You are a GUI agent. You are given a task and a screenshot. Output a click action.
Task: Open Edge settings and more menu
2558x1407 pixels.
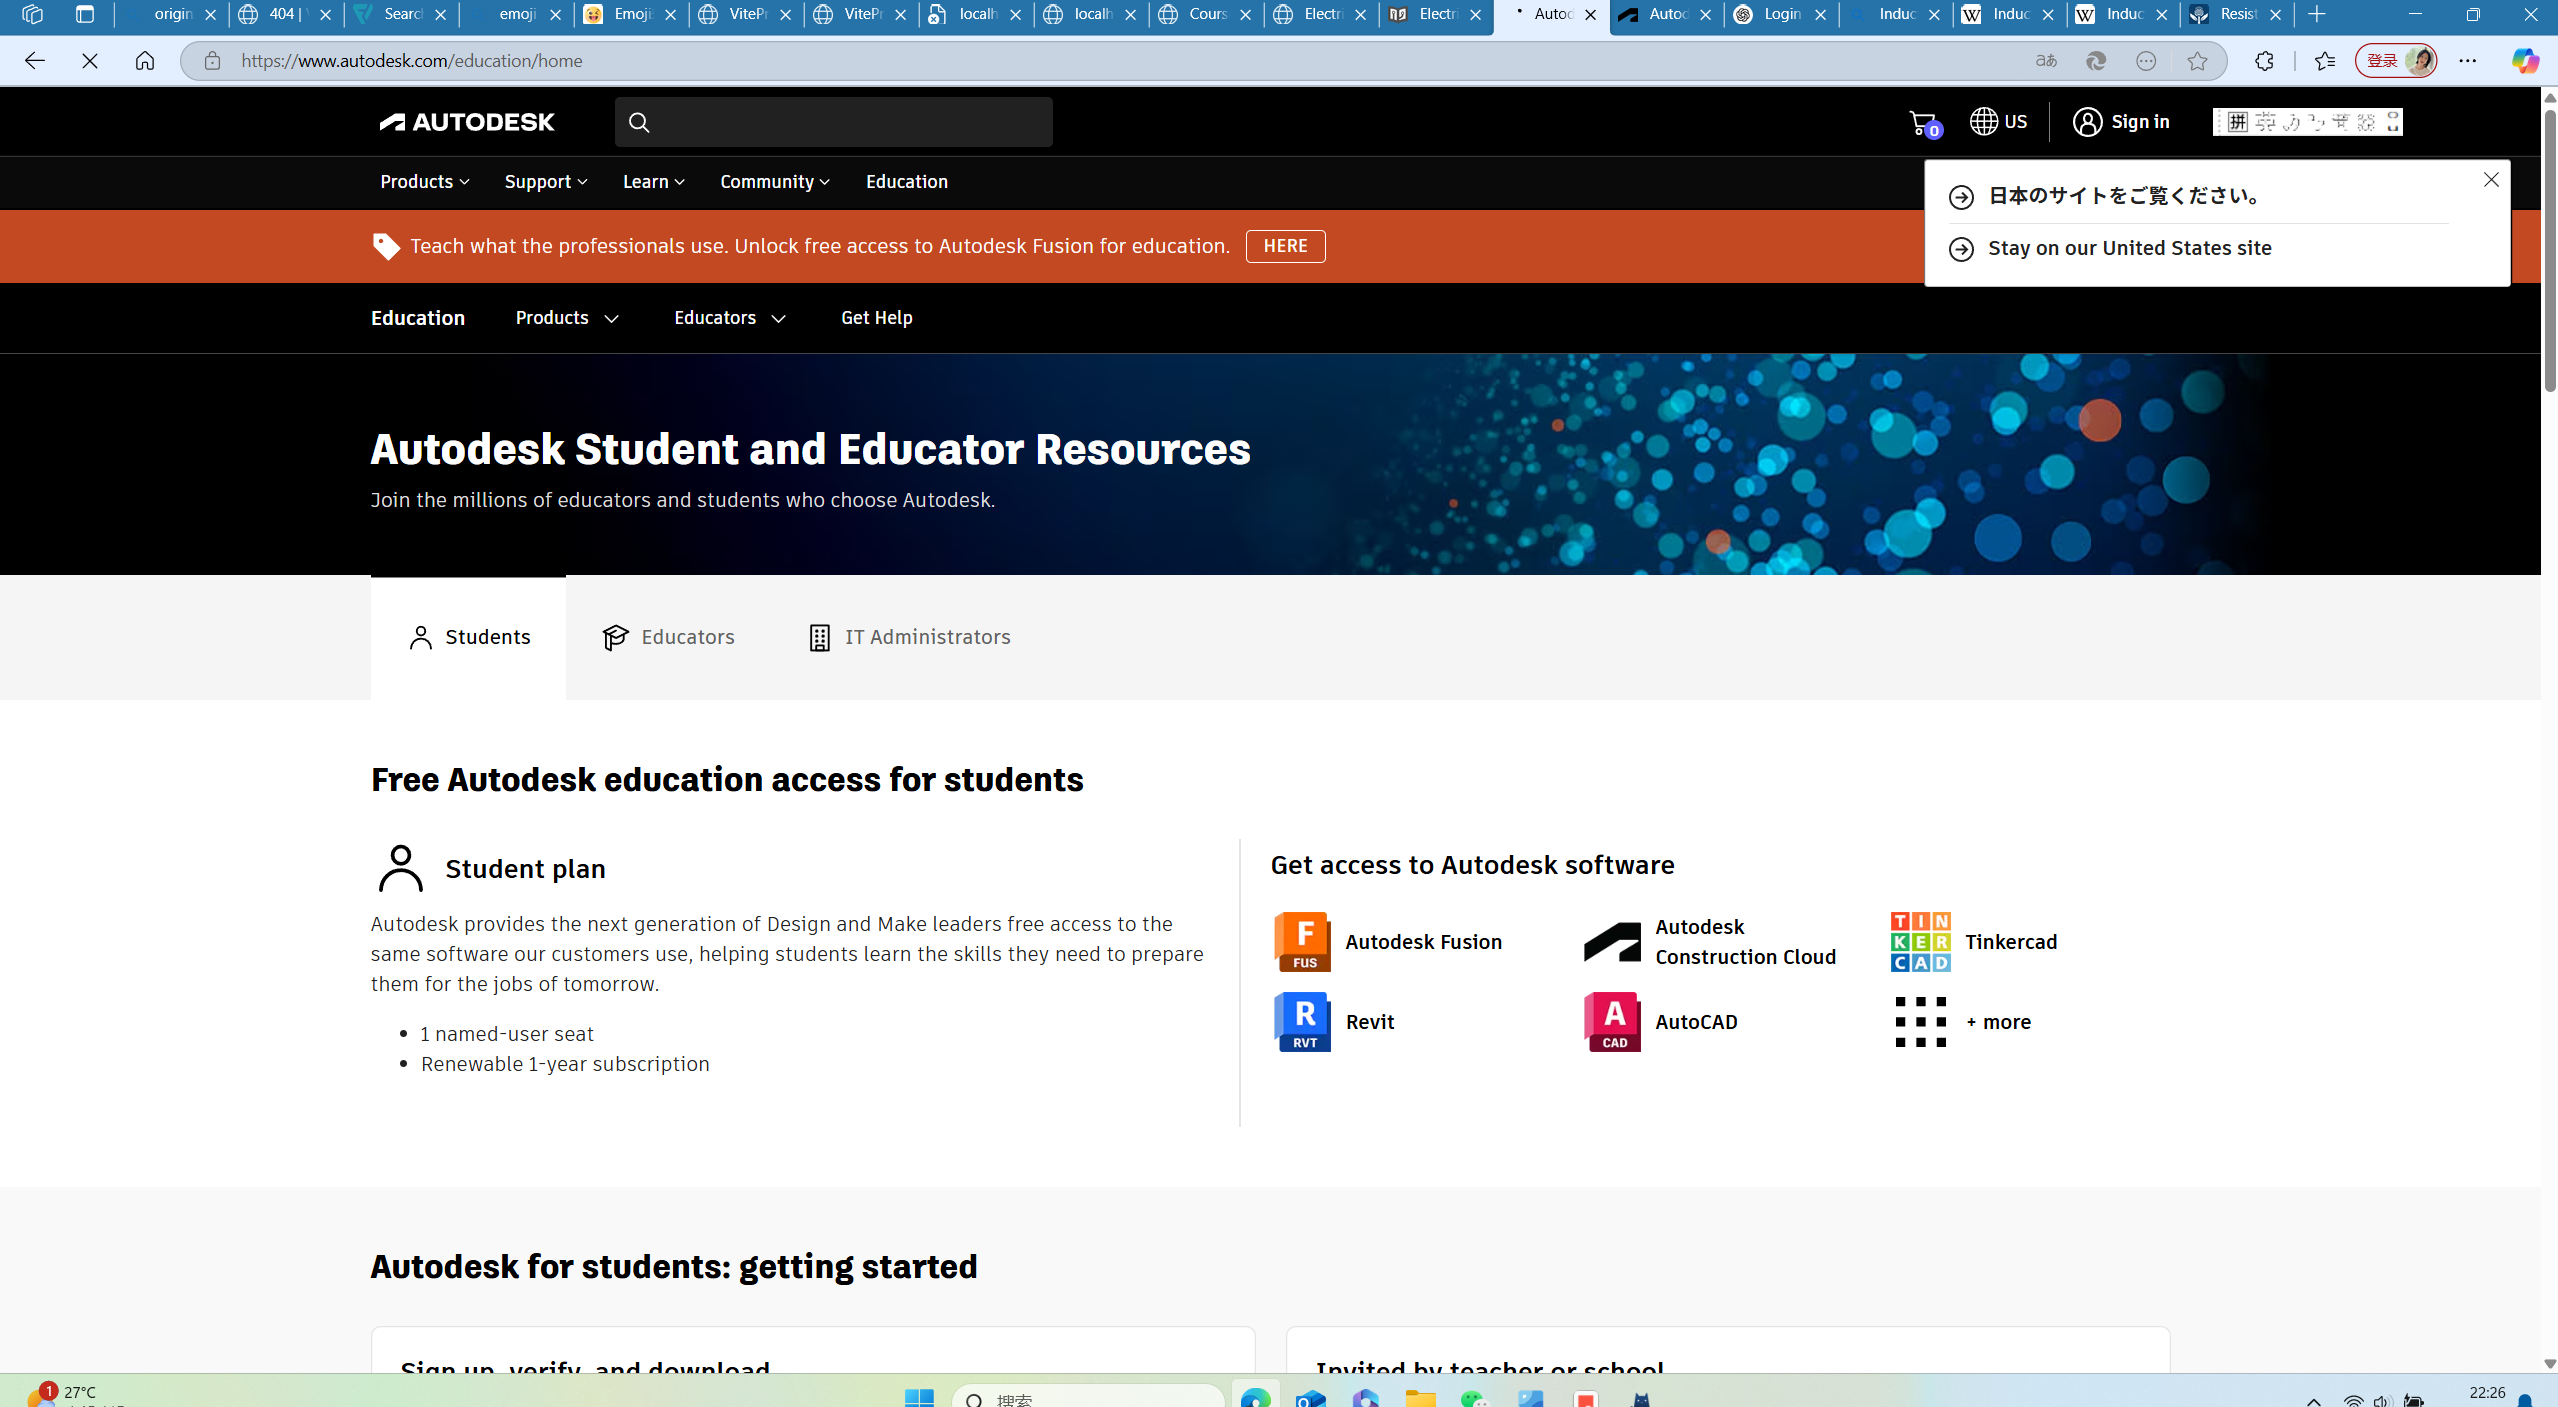coord(2468,61)
